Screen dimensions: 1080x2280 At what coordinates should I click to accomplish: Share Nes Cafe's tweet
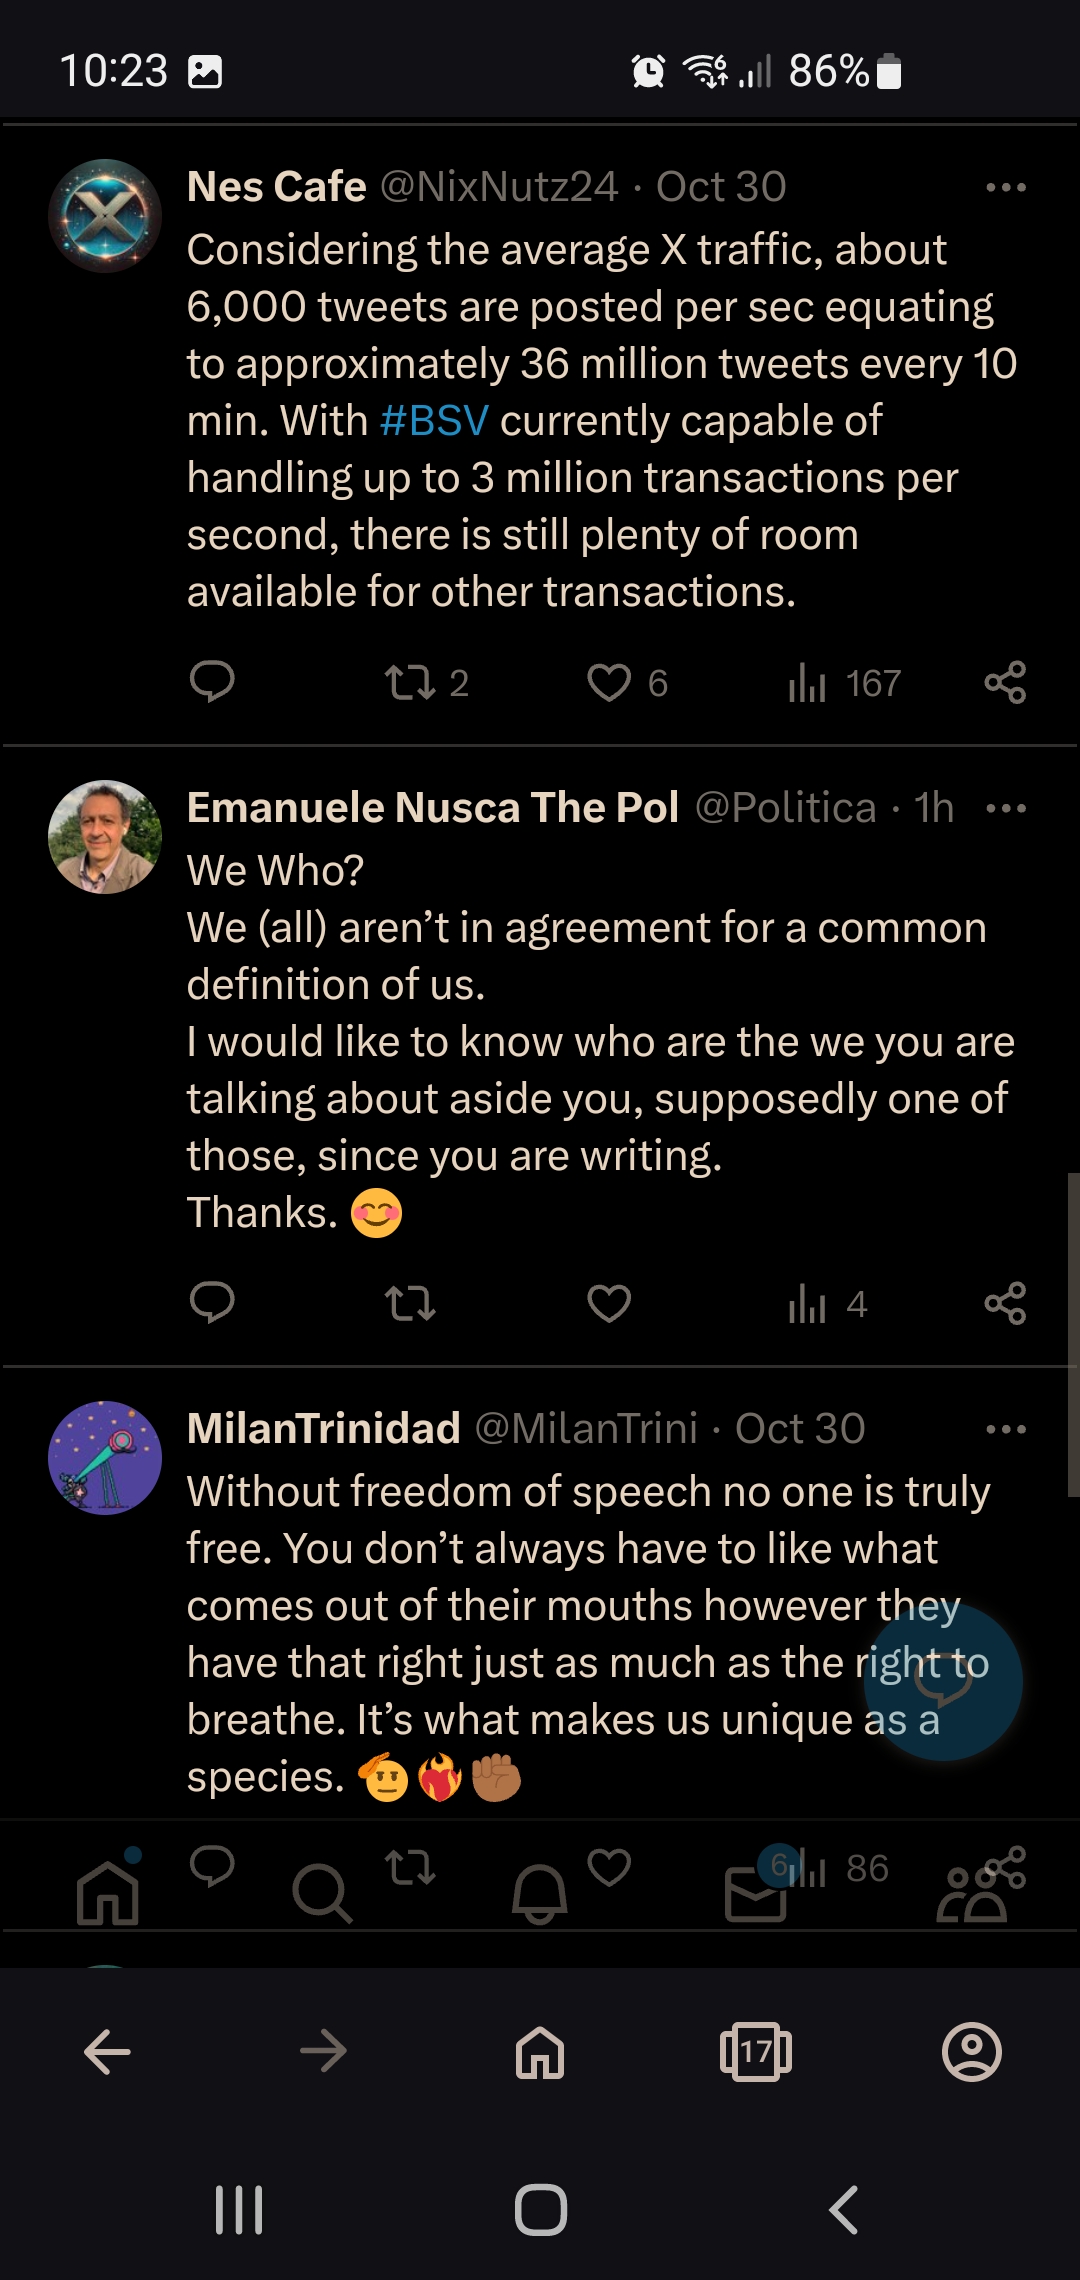tap(1005, 682)
